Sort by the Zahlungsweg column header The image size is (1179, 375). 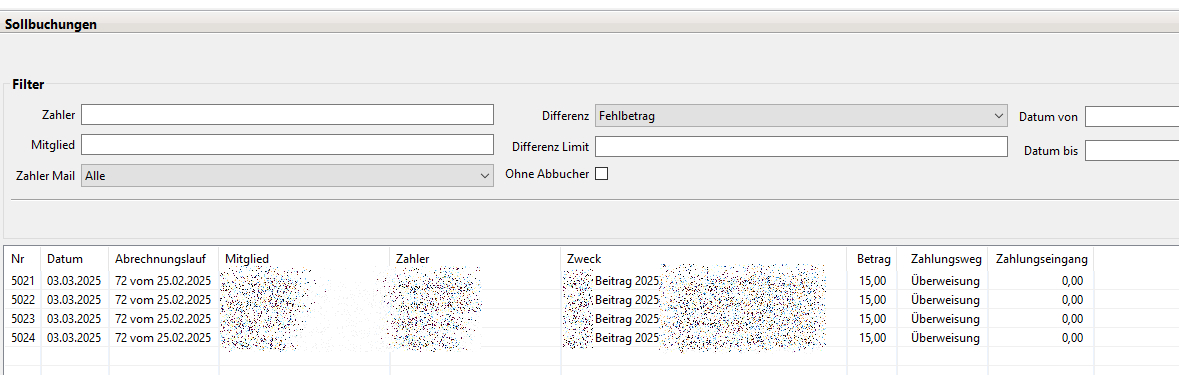(943, 259)
